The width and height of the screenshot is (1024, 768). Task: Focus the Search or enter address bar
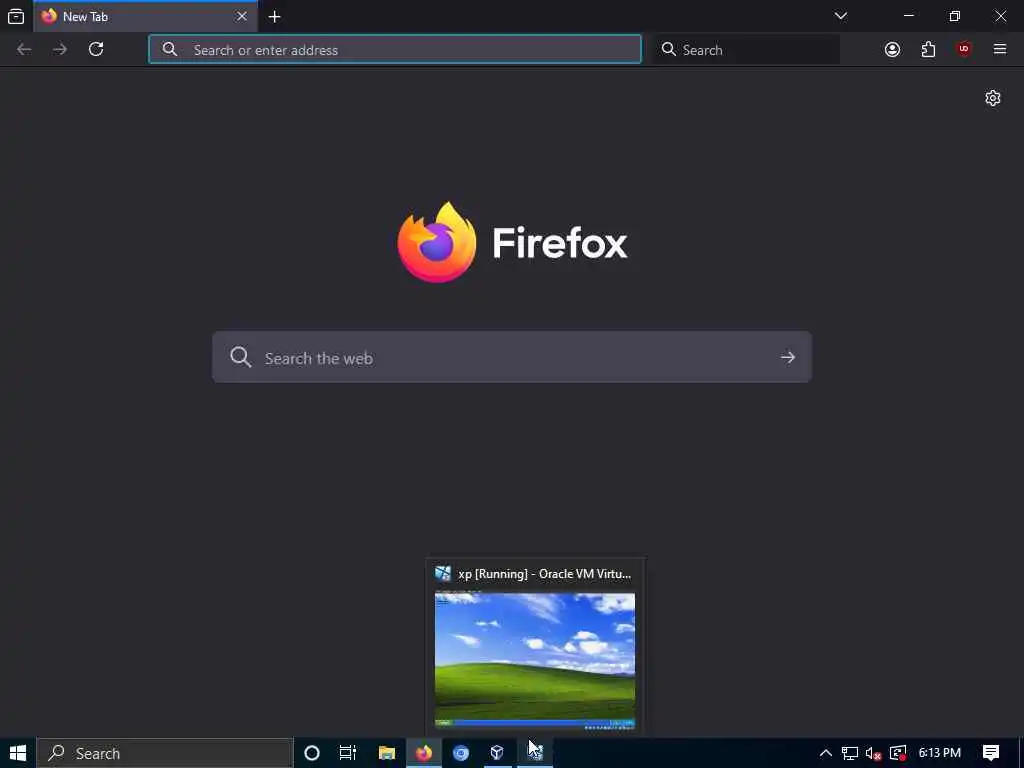click(x=395, y=49)
